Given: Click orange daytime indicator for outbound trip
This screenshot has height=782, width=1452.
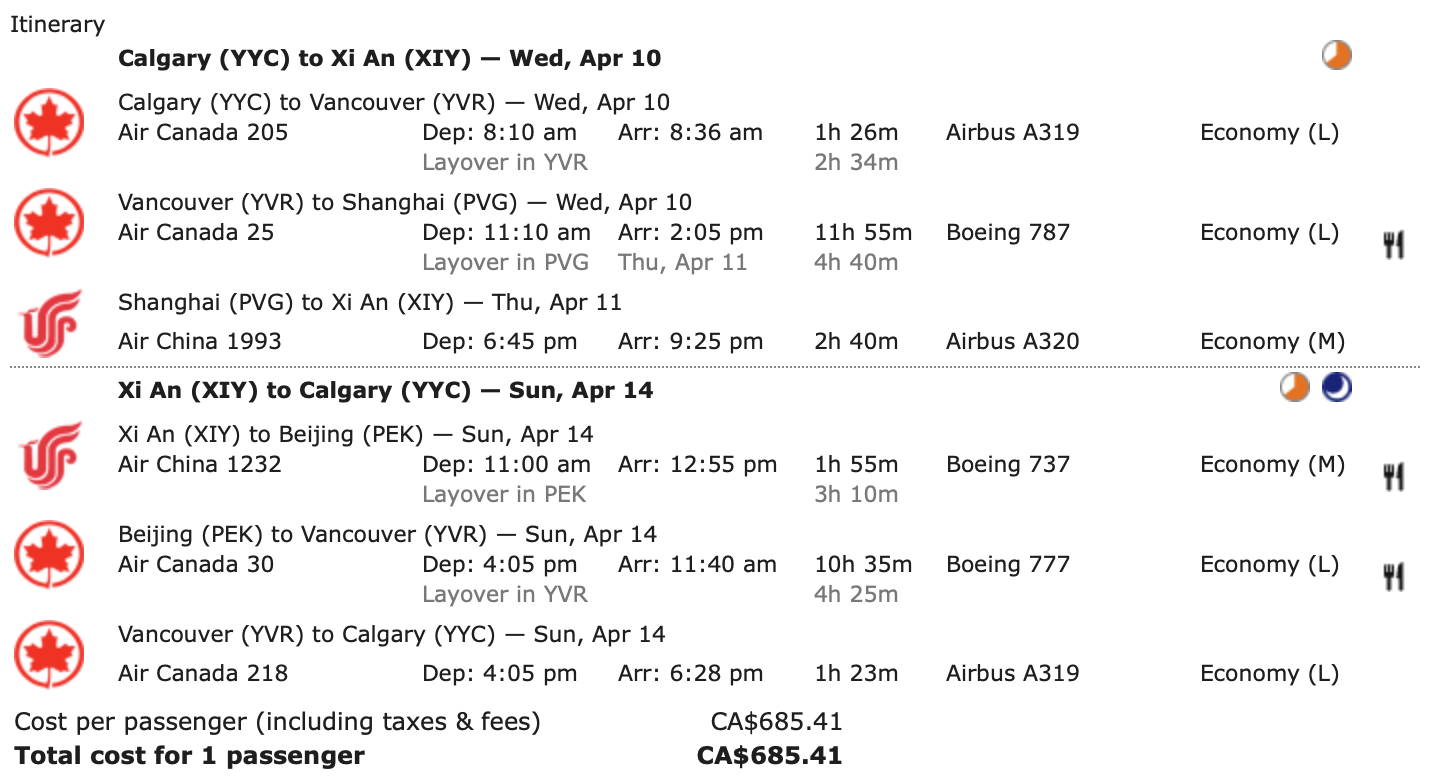Looking at the screenshot, I should pyautogui.click(x=1336, y=55).
